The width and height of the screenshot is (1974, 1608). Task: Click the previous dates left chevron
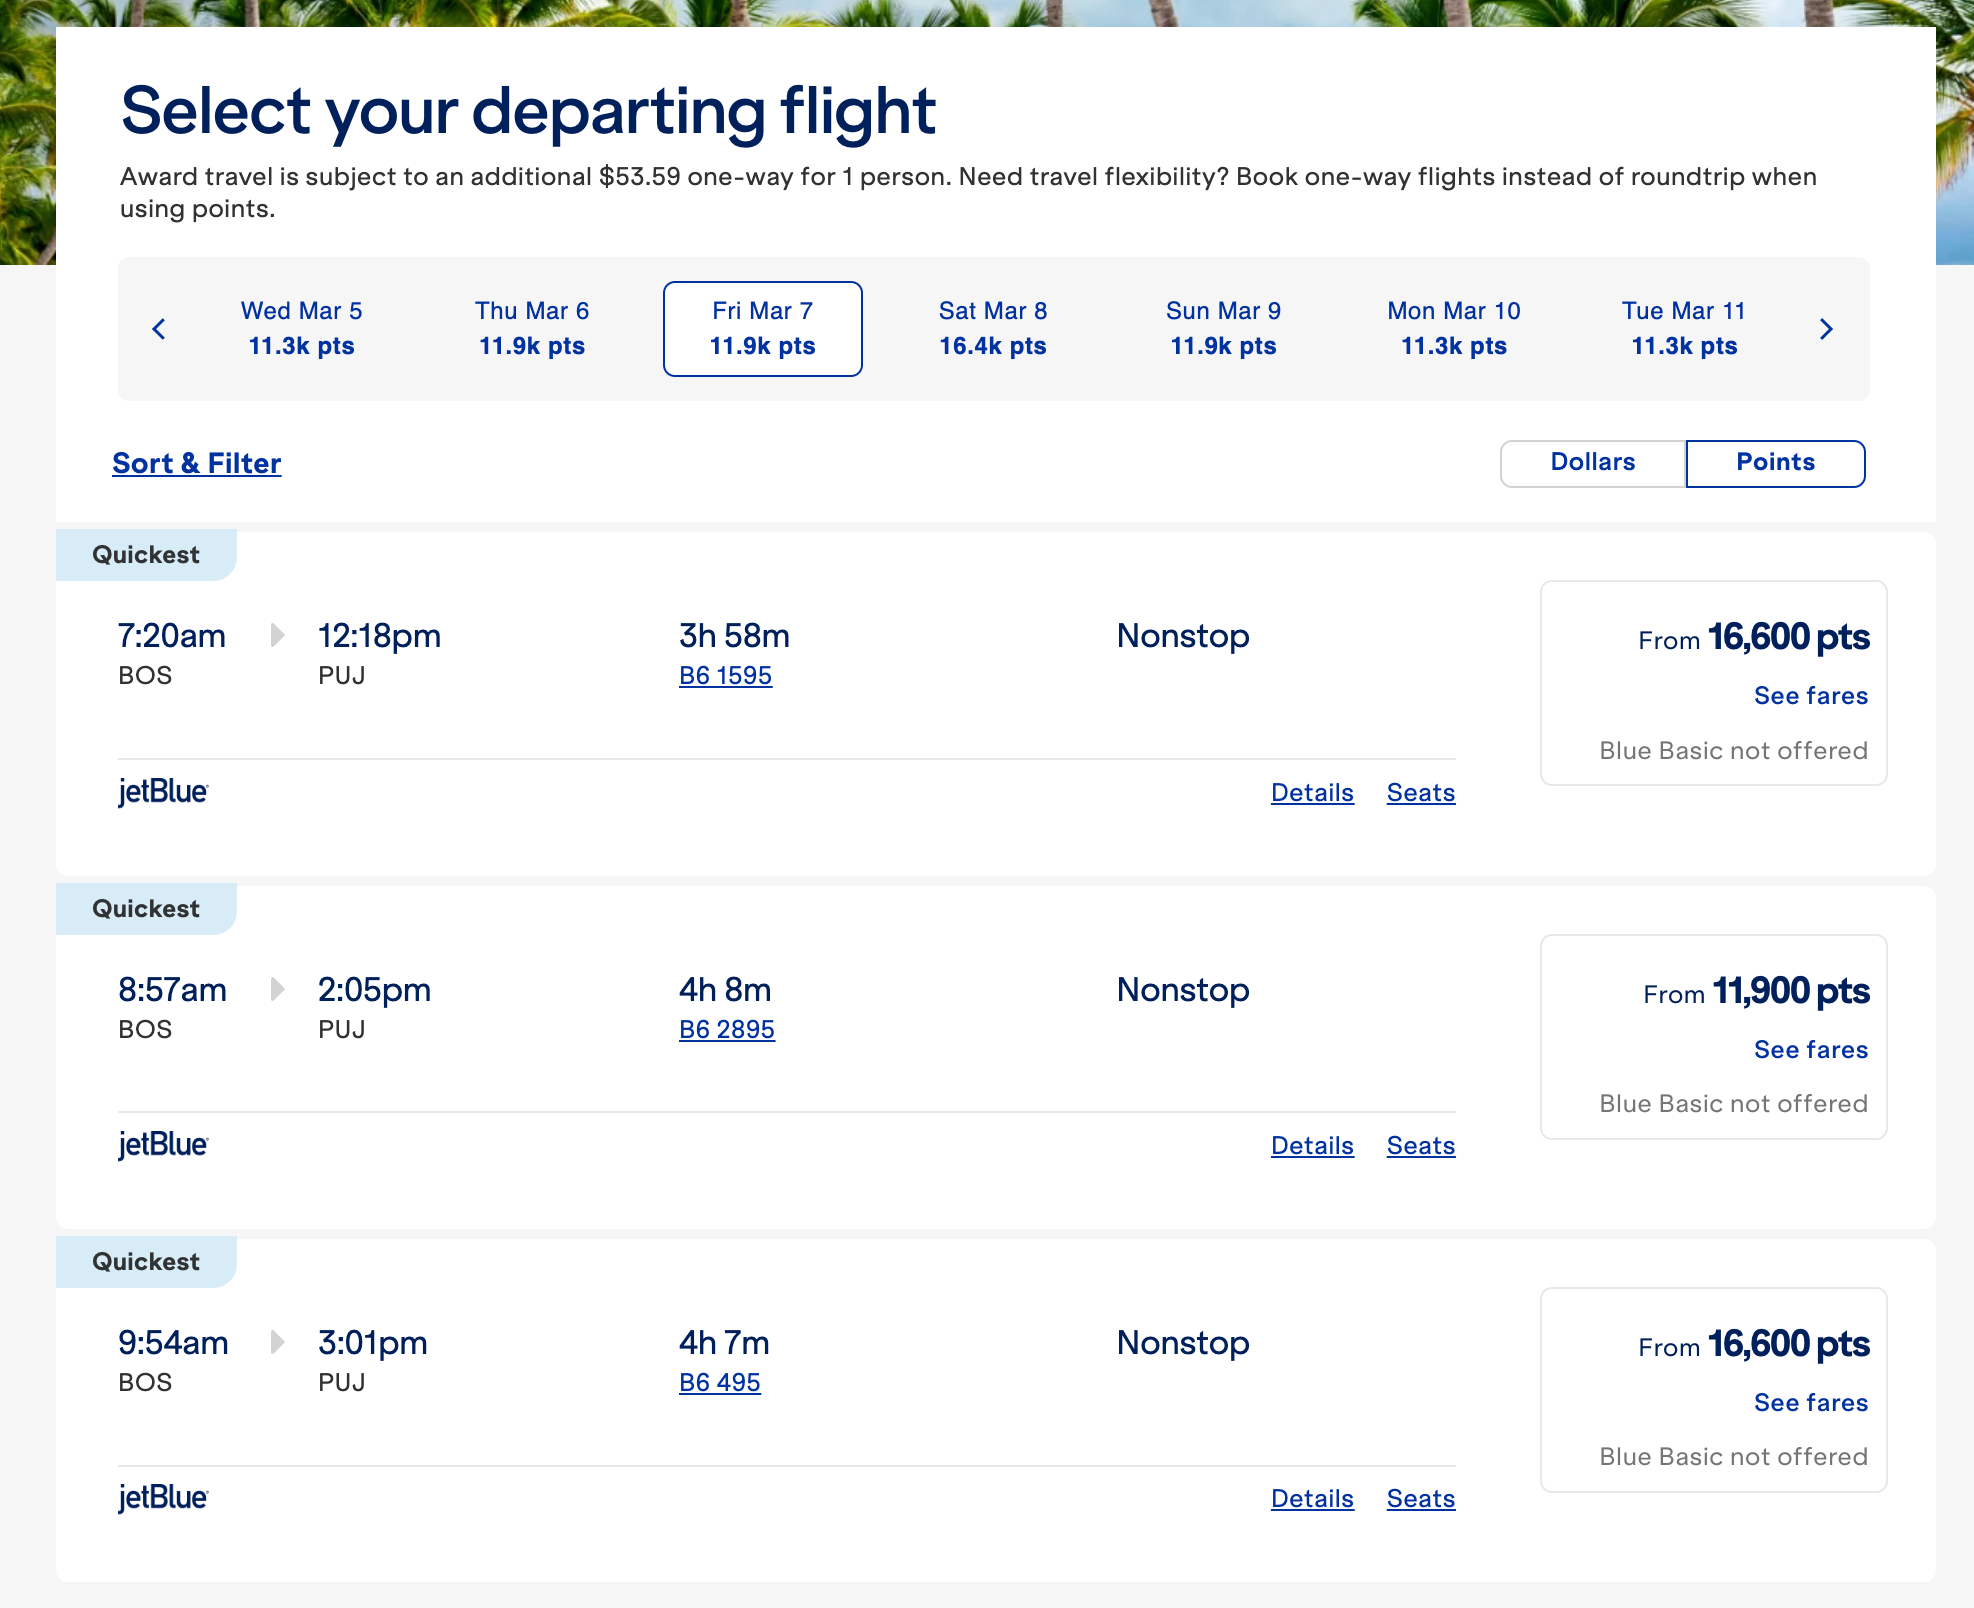click(159, 329)
